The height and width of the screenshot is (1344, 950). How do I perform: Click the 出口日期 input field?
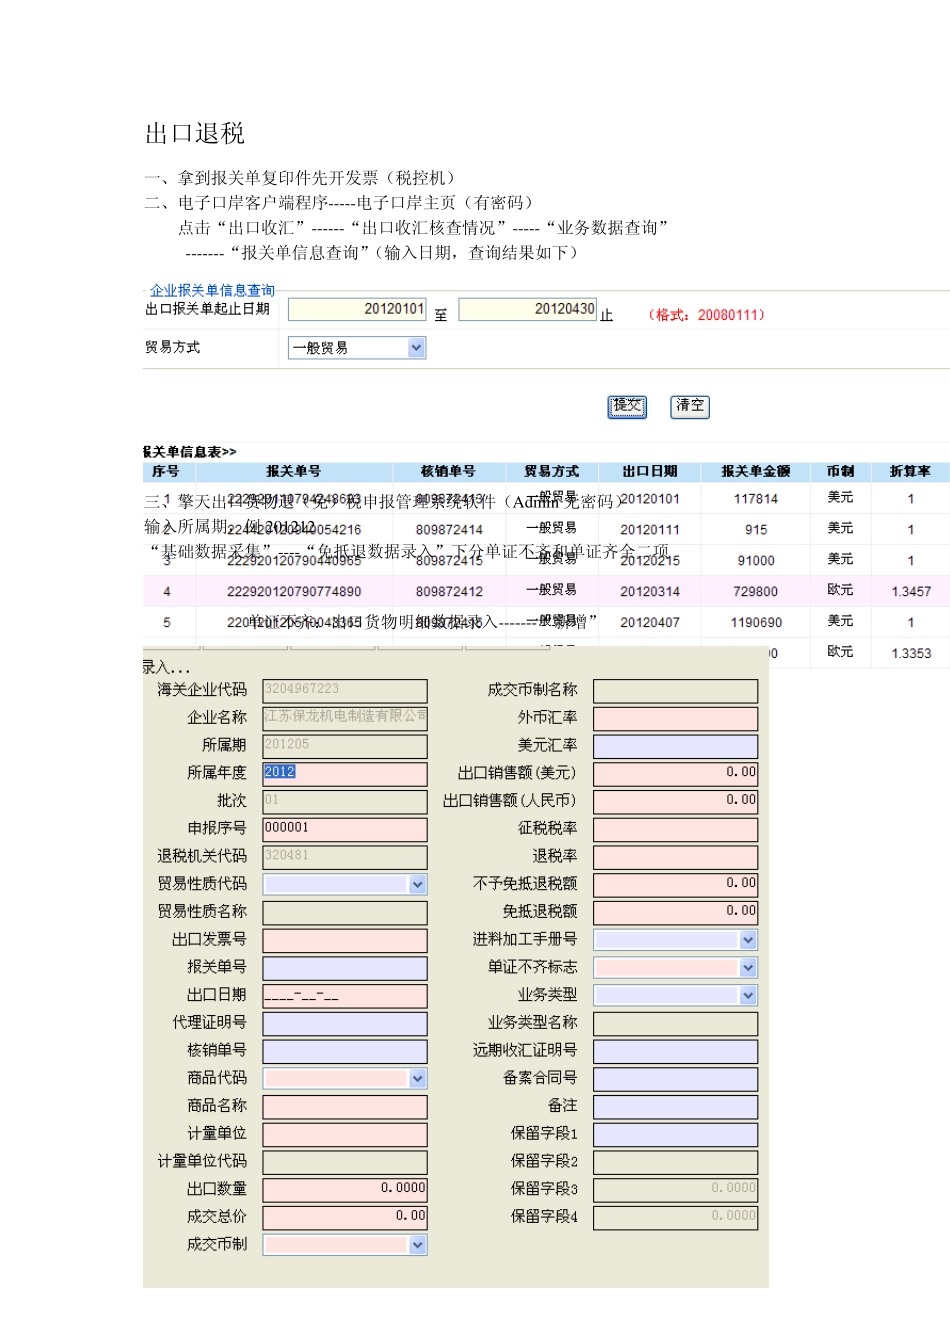345,995
